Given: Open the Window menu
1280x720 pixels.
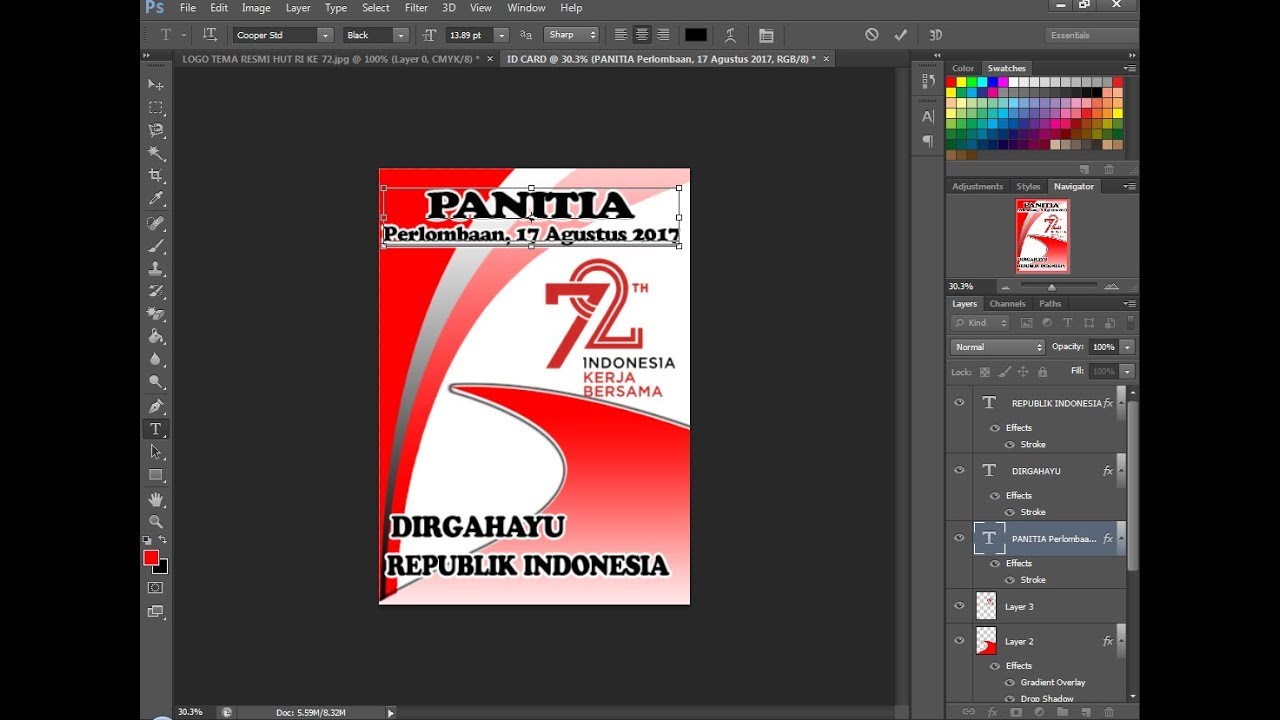Looking at the screenshot, I should point(526,8).
